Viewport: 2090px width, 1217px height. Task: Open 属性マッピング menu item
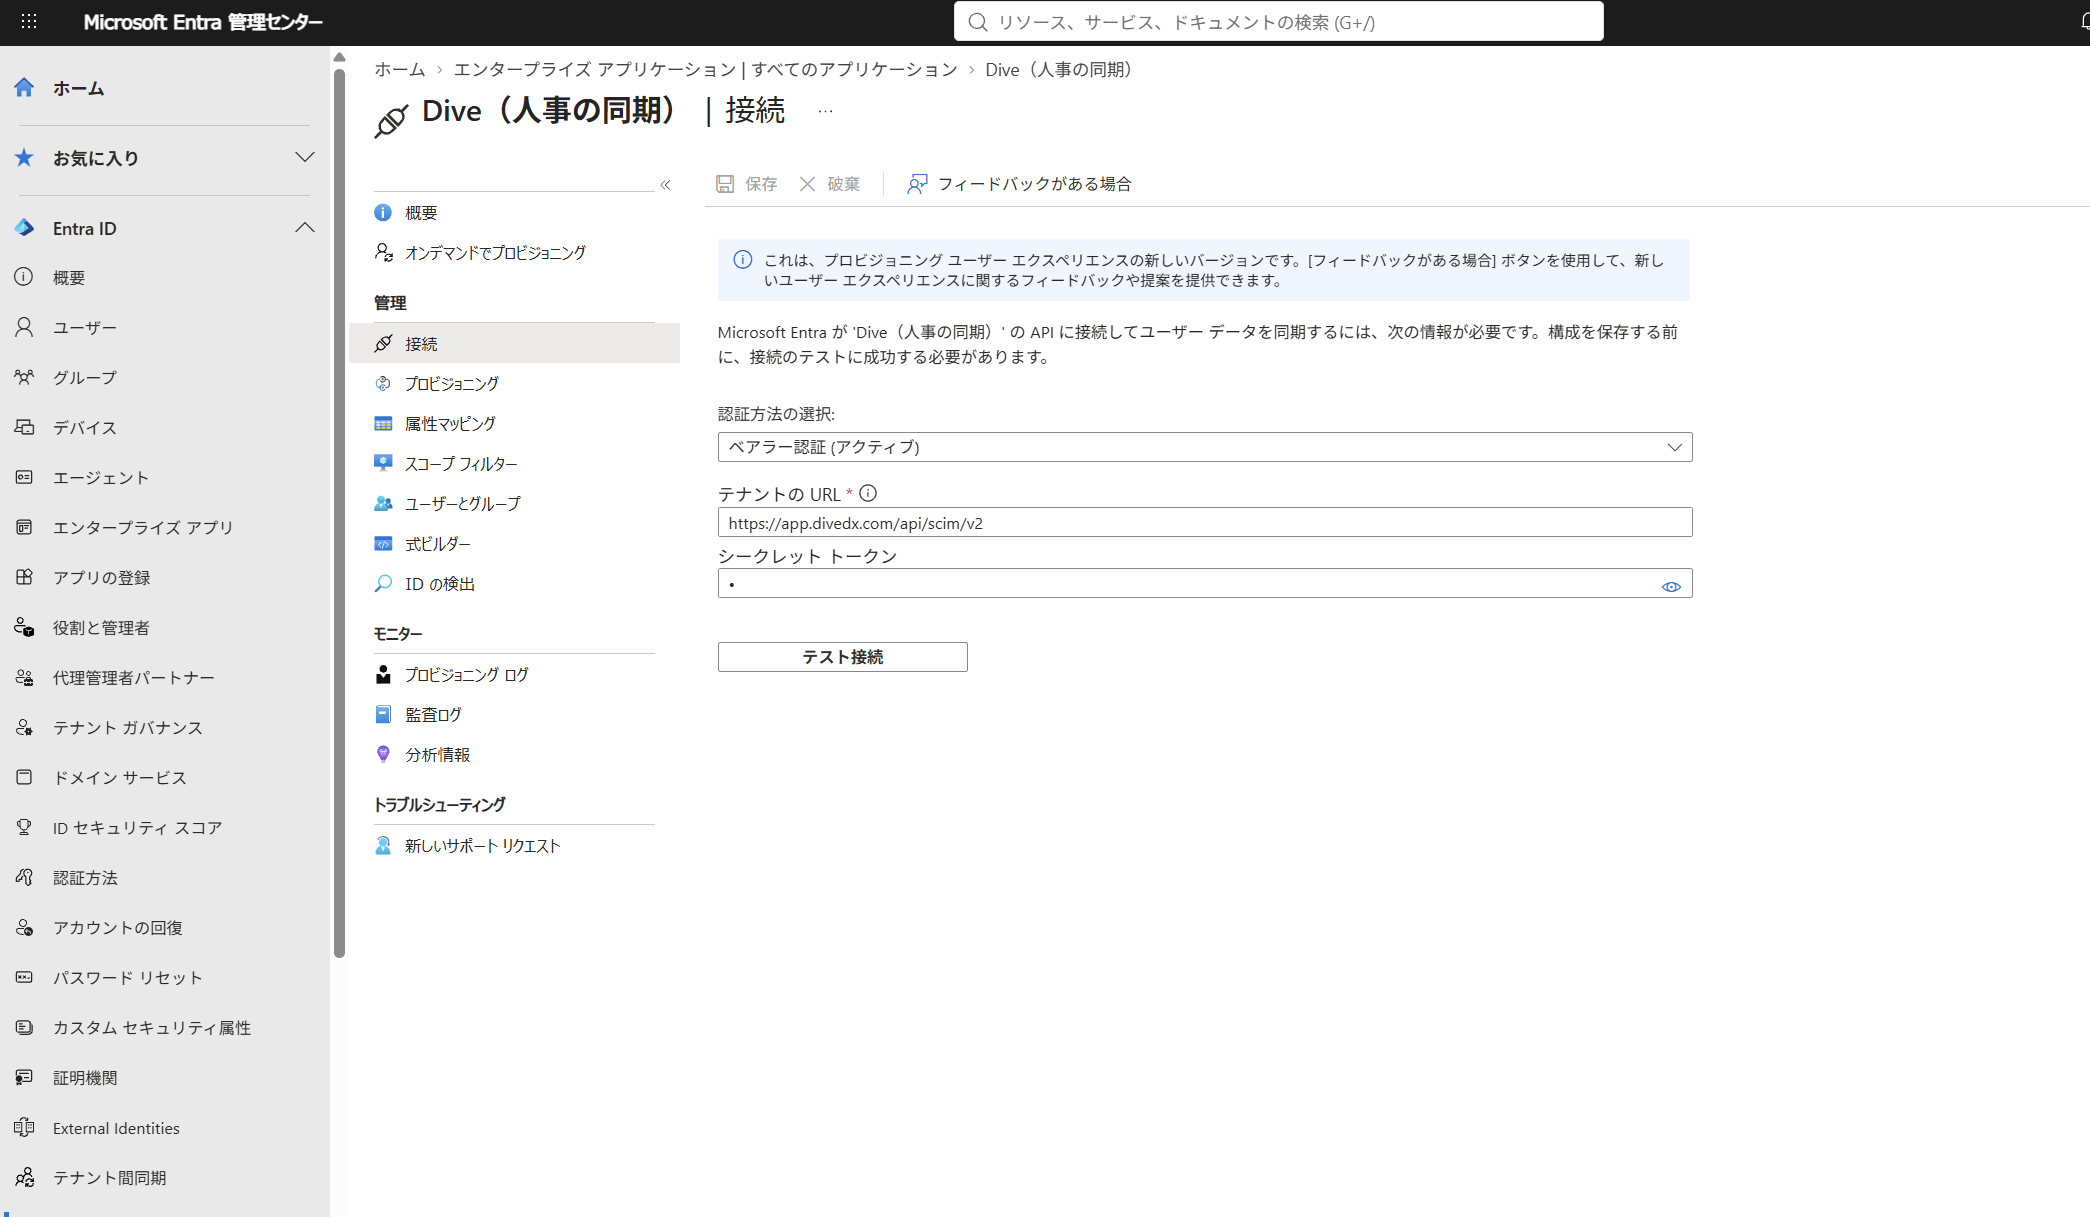[x=450, y=424]
